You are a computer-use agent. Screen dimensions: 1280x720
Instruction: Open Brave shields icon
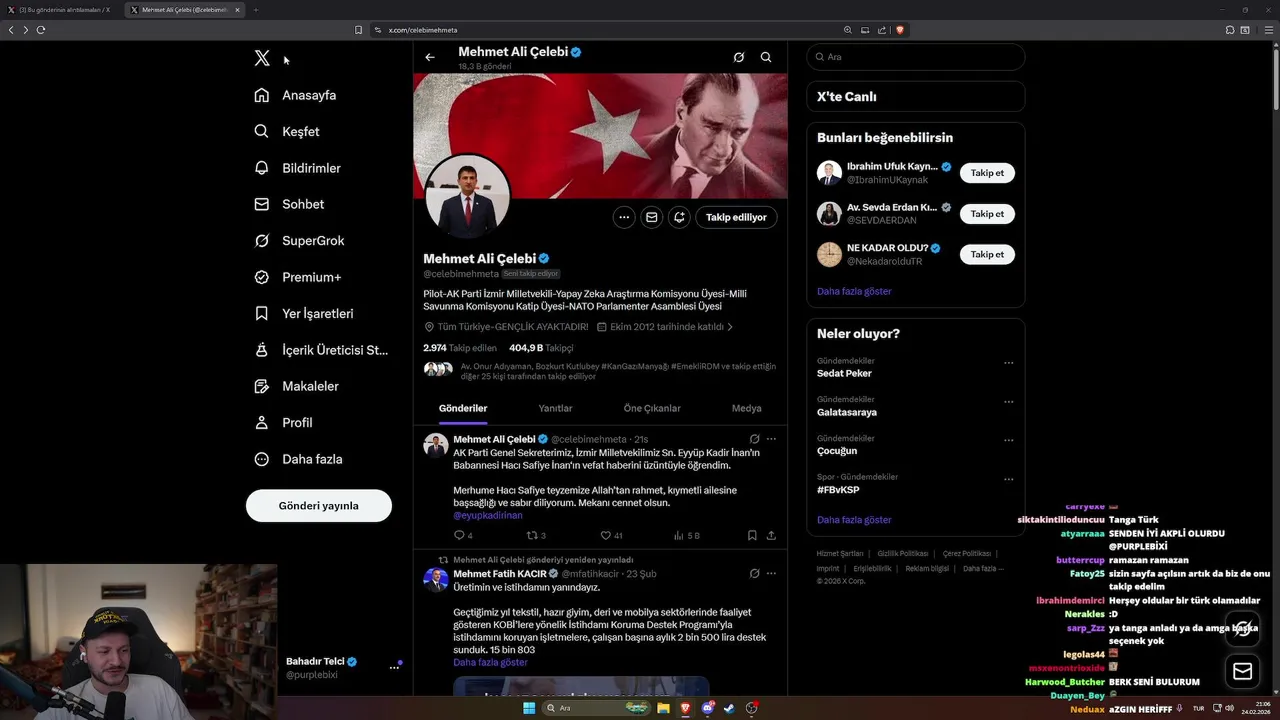click(900, 30)
